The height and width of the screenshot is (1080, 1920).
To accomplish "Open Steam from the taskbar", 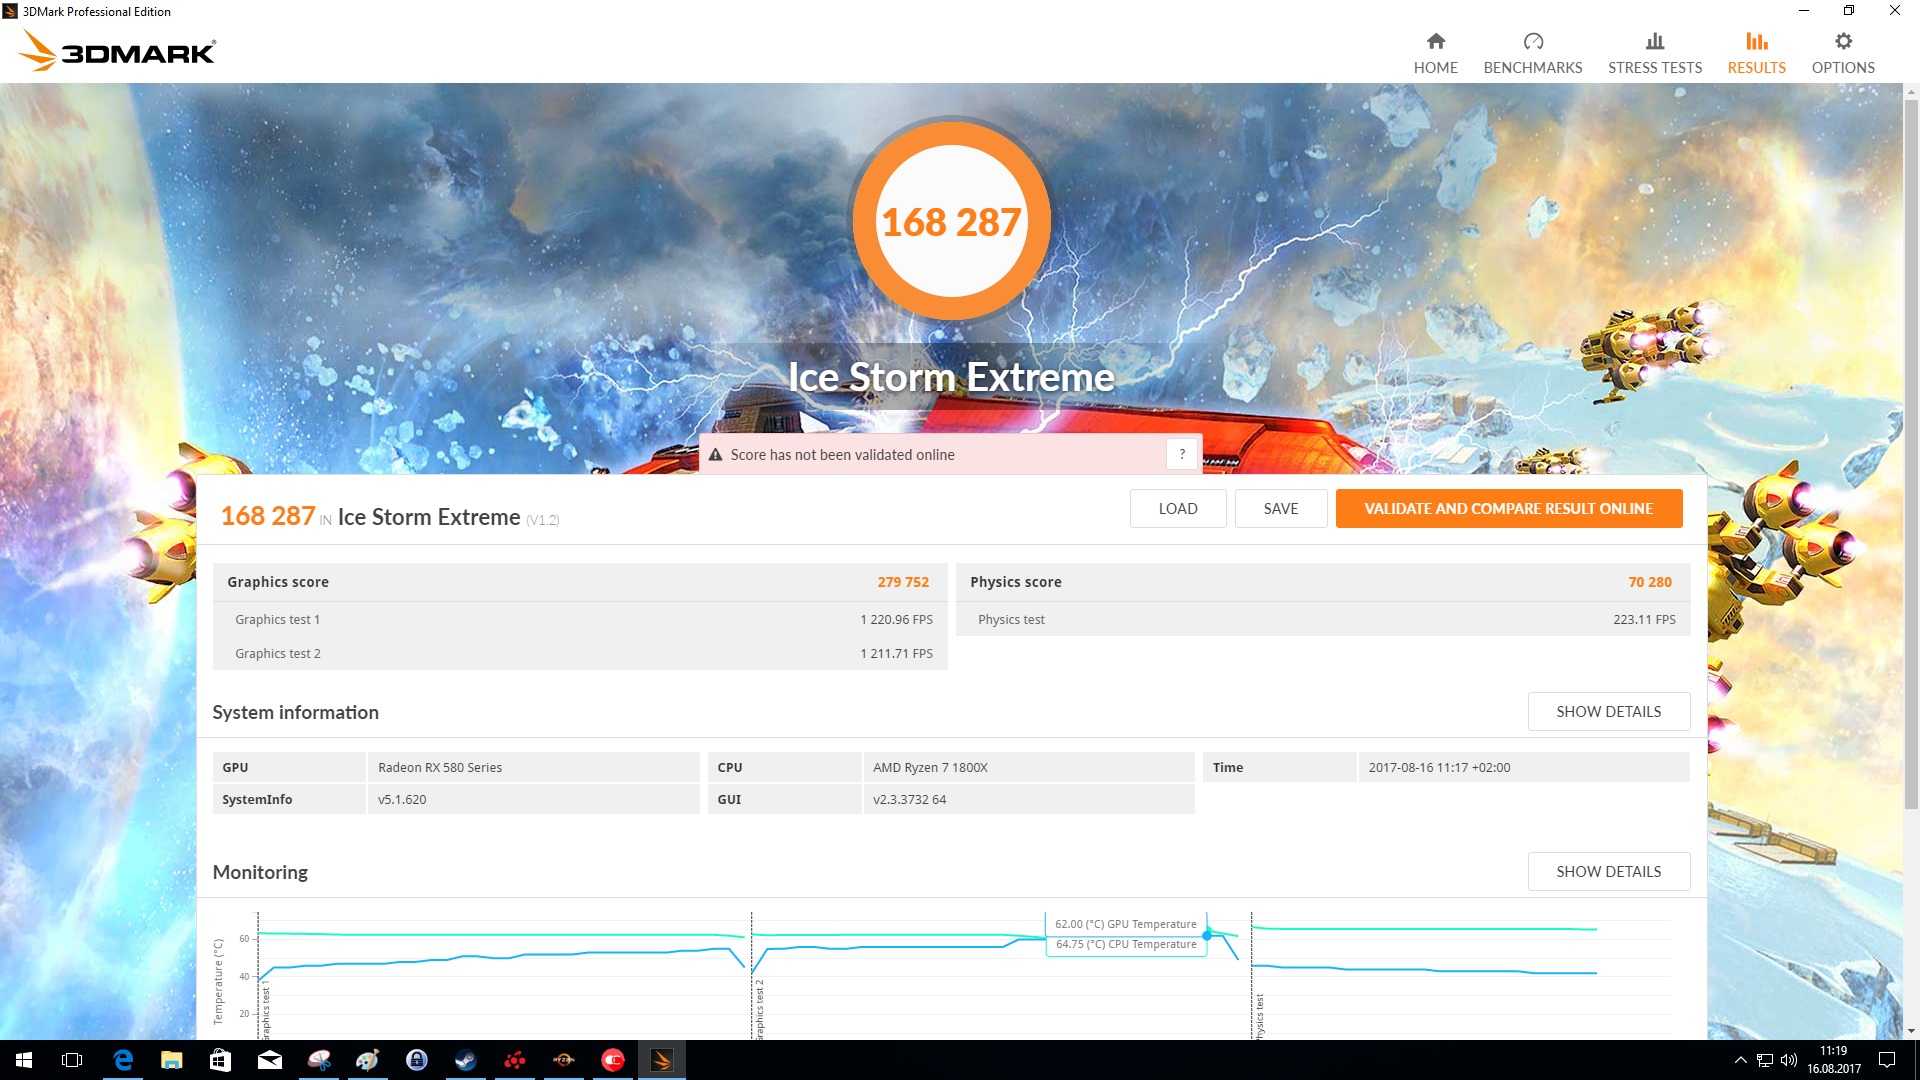I will point(465,1060).
